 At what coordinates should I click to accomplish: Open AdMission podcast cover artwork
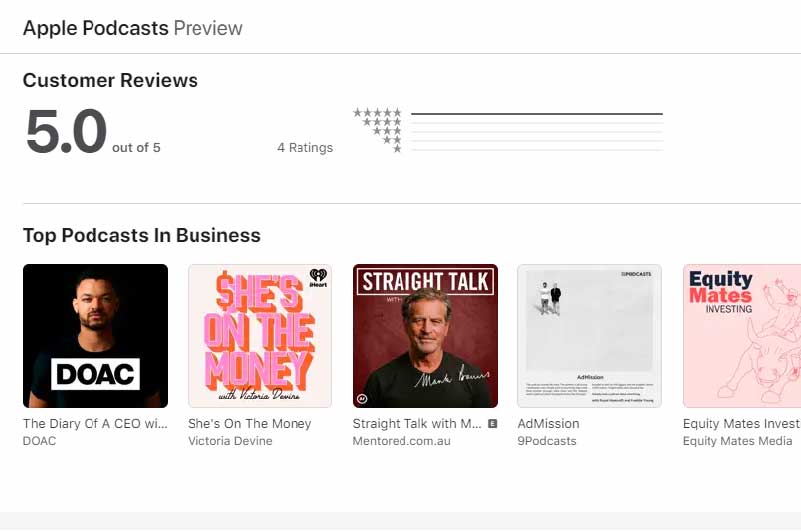pos(590,336)
